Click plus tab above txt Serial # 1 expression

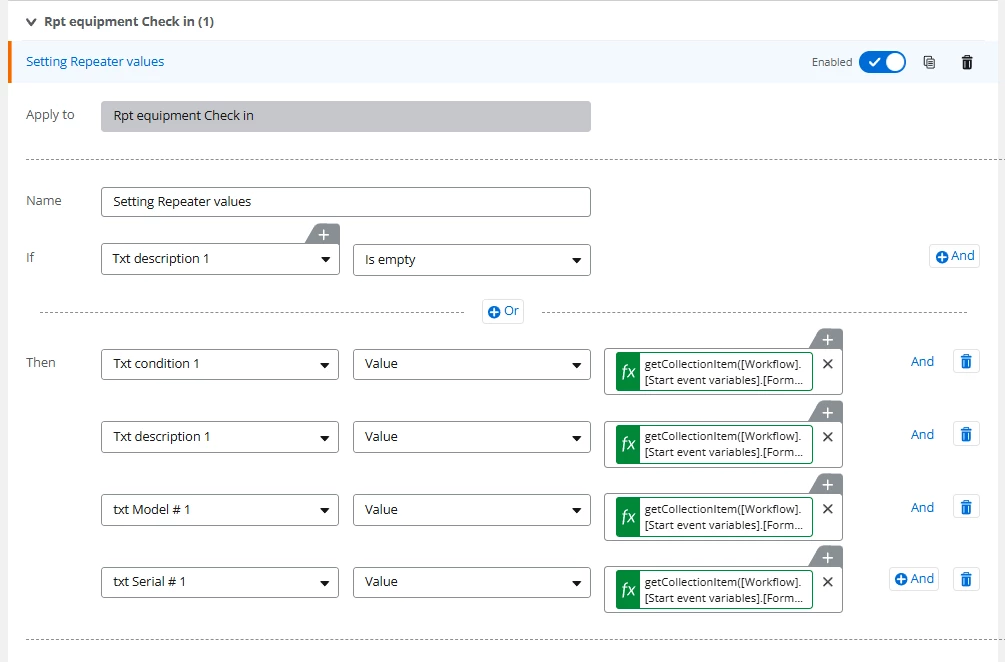(827, 558)
